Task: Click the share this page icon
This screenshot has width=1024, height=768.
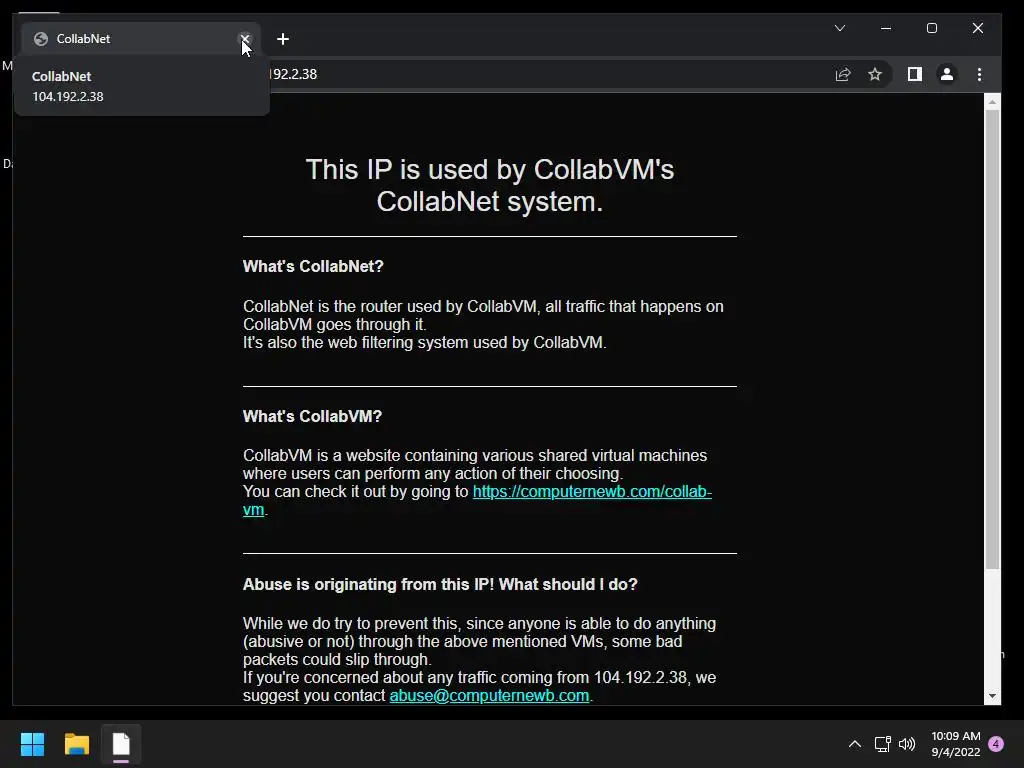Action: (843, 74)
